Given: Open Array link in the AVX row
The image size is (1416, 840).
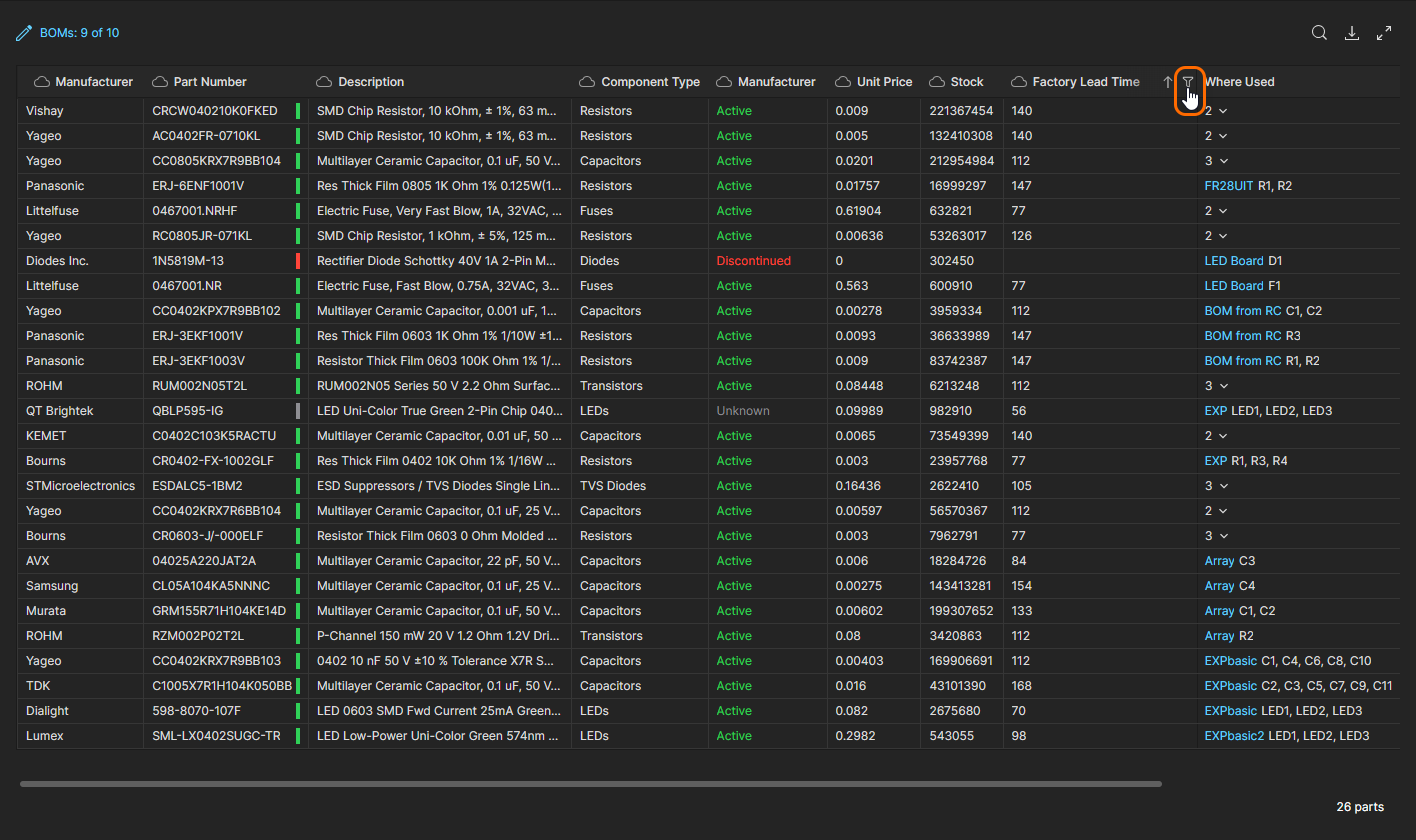Looking at the screenshot, I should click(x=1219, y=561).
